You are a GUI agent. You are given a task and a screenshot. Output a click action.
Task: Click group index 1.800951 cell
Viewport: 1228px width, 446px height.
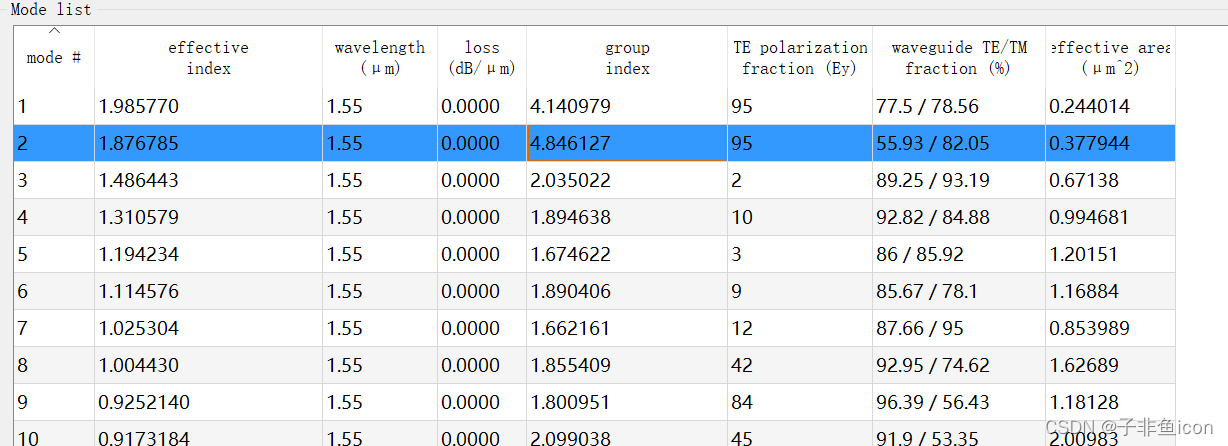pos(627,402)
